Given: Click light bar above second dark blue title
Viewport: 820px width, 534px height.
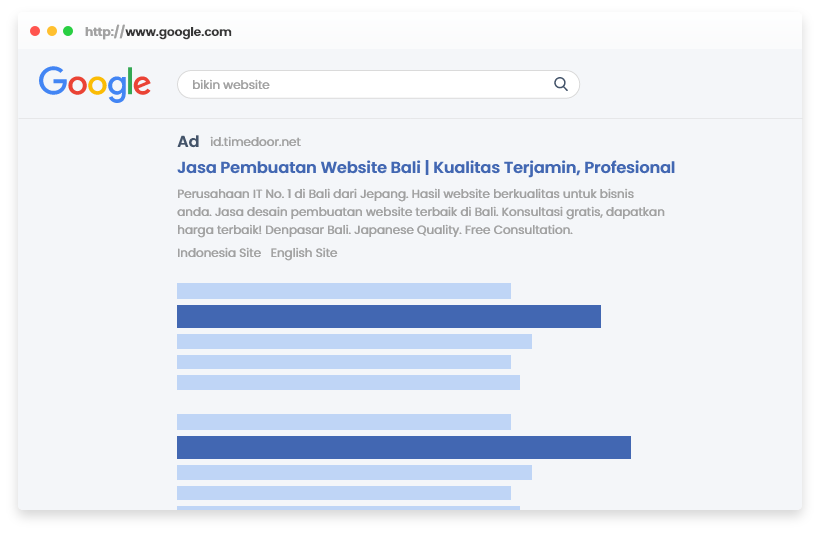Looking at the screenshot, I should pyautogui.click(x=344, y=422).
